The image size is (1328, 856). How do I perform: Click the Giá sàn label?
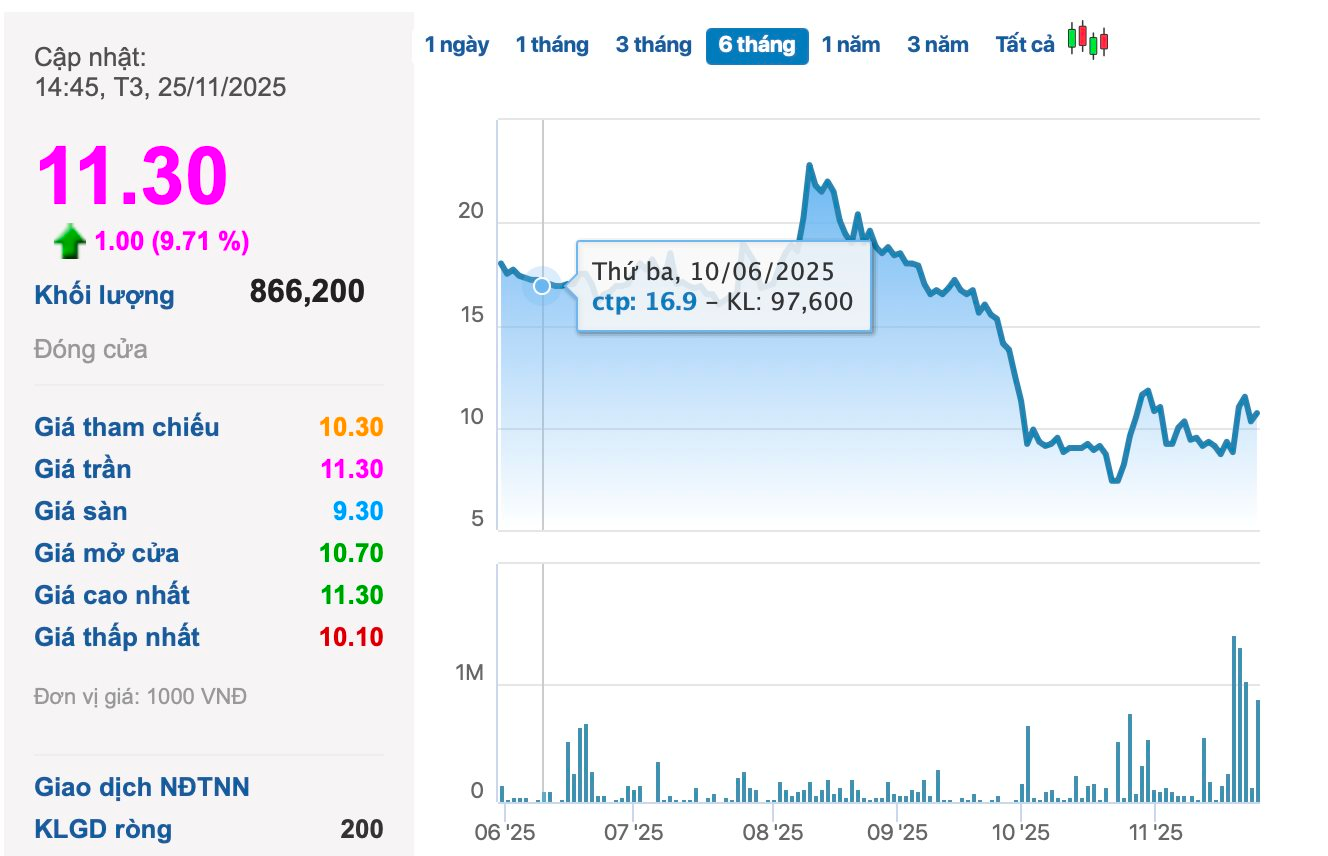pyautogui.click(x=81, y=511)
